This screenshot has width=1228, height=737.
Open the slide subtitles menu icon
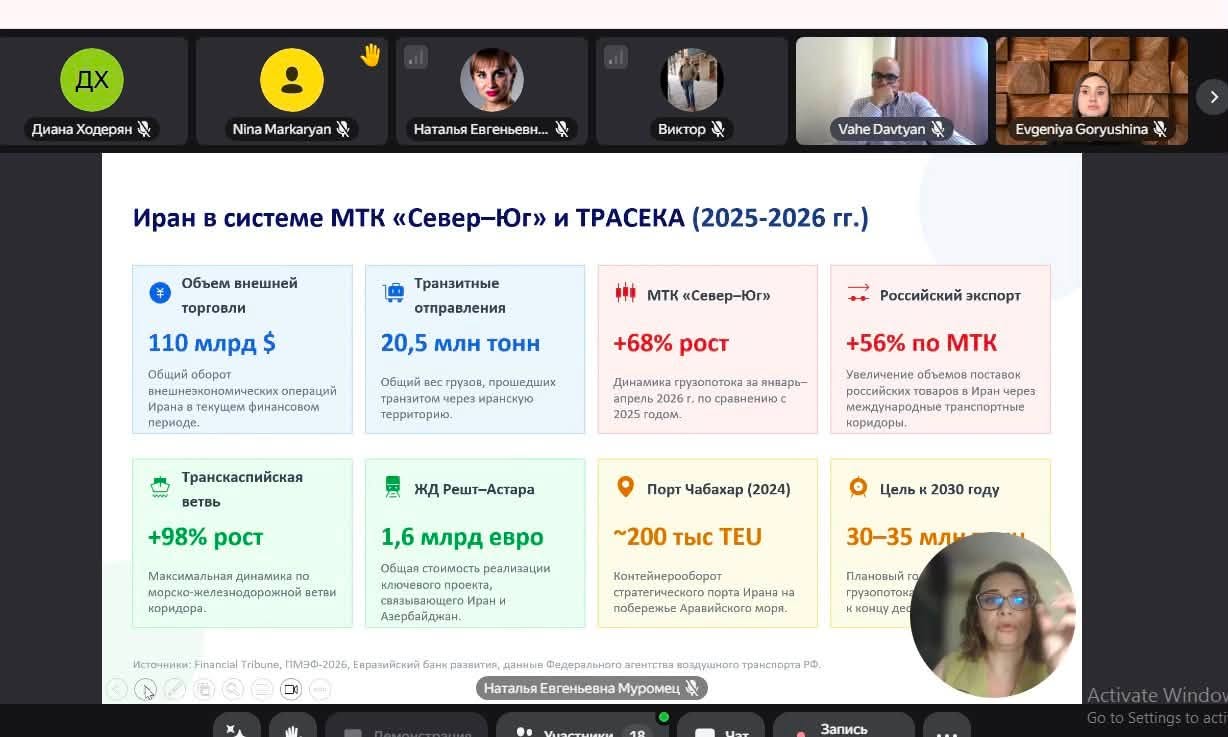point(262,689)
